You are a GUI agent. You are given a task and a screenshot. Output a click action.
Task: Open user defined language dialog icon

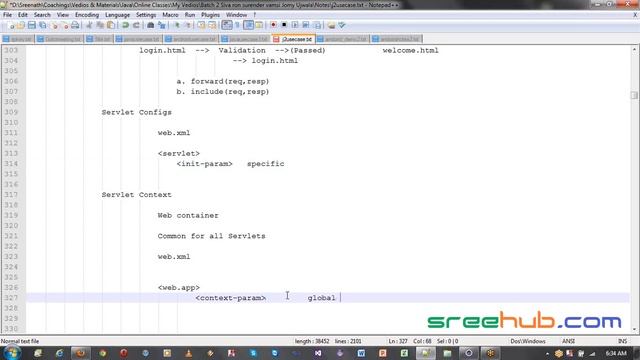coord(259,25)
